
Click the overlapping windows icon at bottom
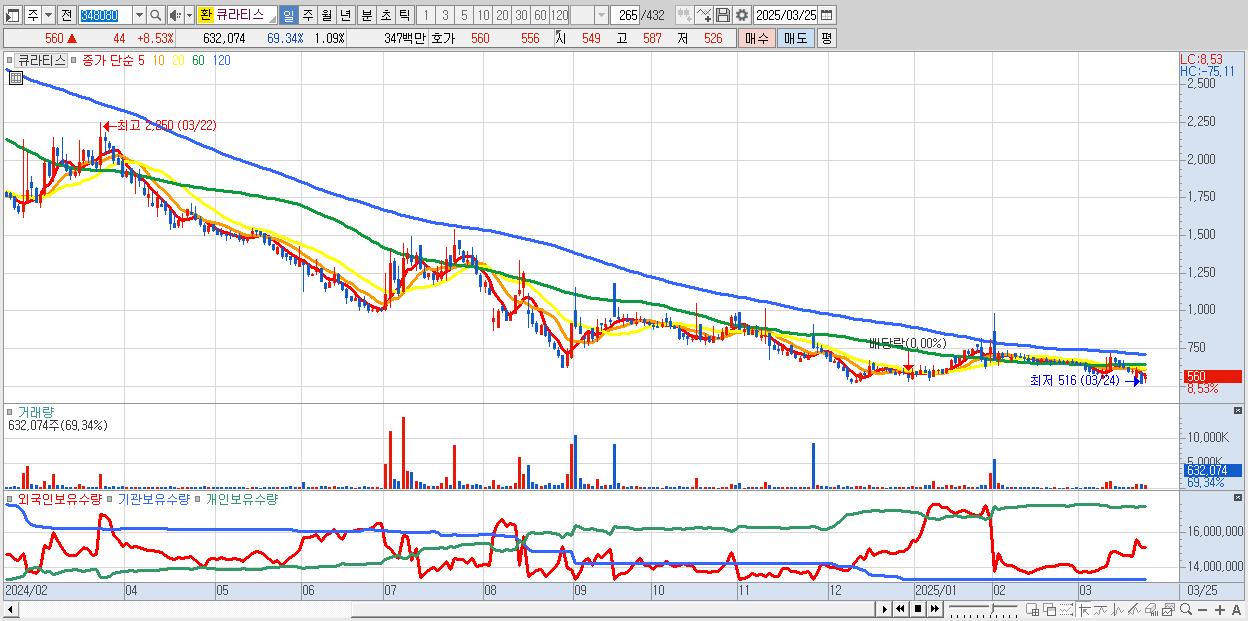[1049, 610]
